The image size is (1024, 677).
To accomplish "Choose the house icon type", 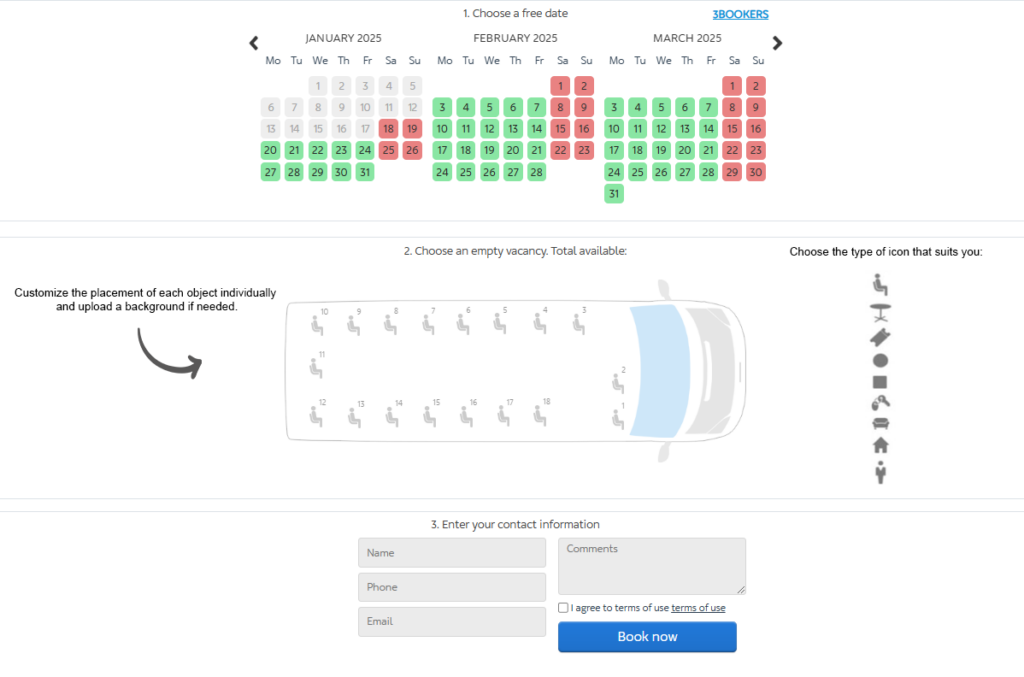I will tap(880, 446).
